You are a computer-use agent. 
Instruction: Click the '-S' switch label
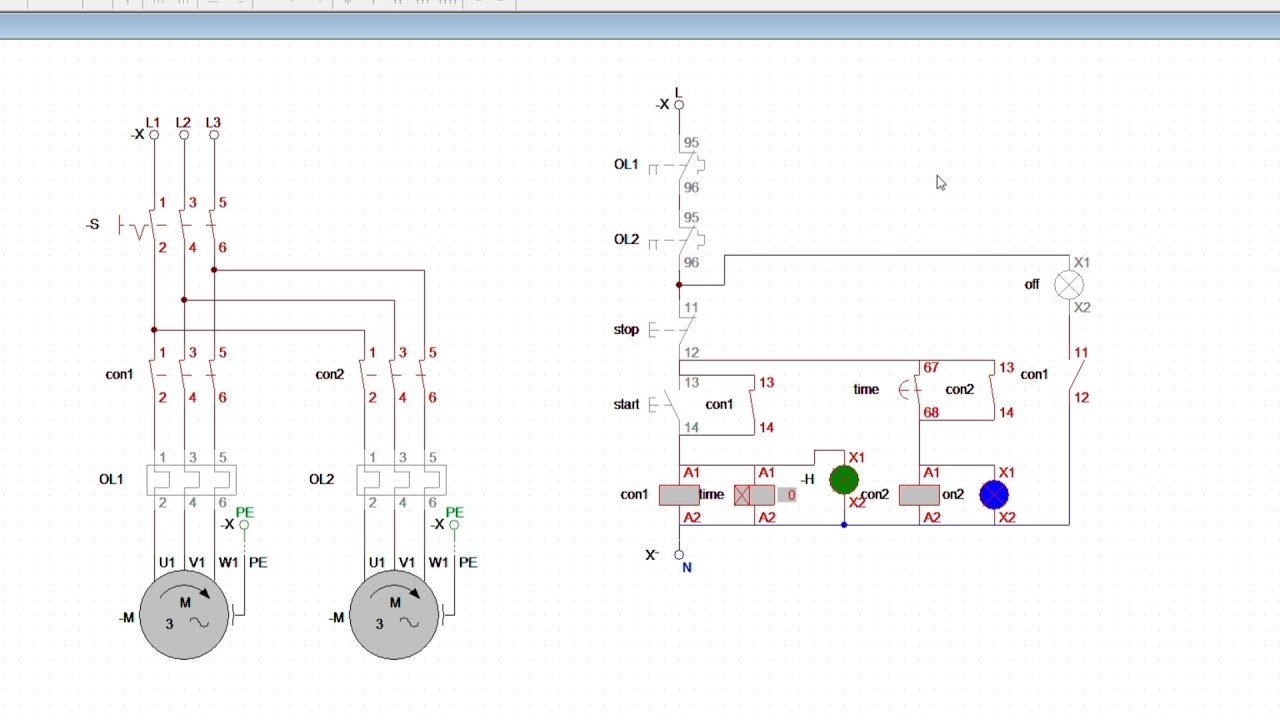(93, 224)
